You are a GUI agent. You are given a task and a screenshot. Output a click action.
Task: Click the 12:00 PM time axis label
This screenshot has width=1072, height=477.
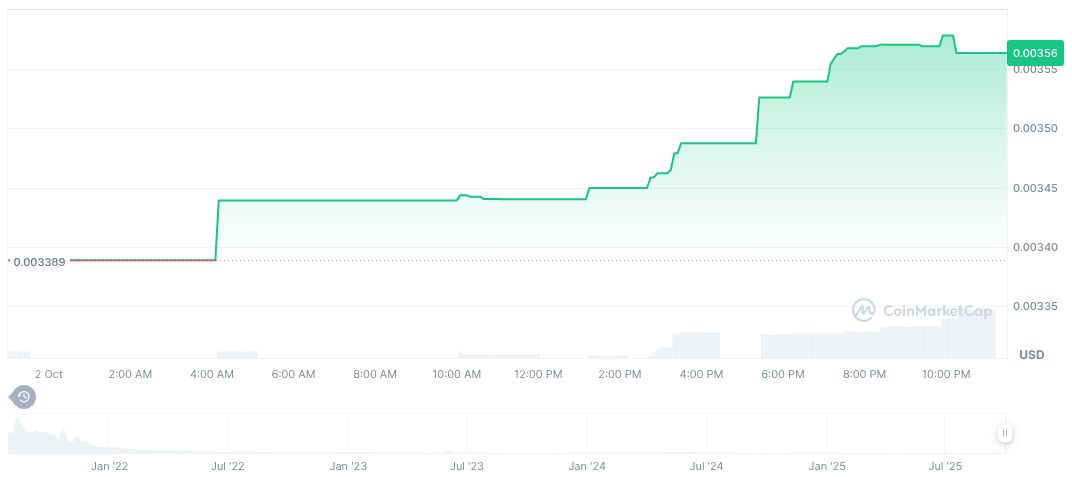(538, 374)
